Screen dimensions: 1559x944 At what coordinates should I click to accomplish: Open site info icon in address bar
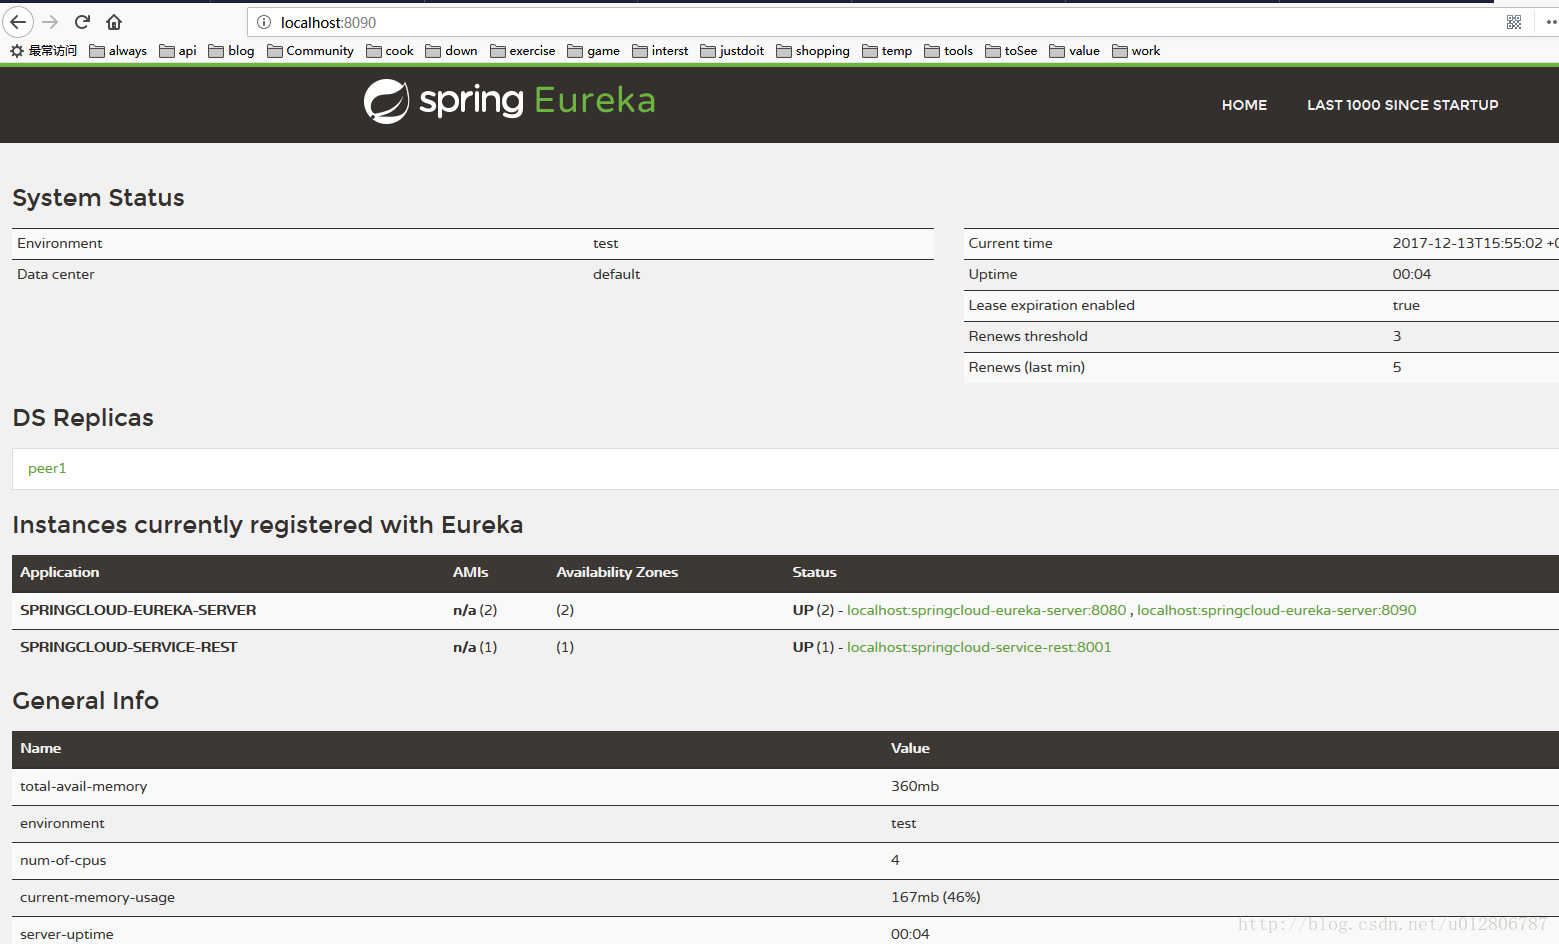pos(264,22)
